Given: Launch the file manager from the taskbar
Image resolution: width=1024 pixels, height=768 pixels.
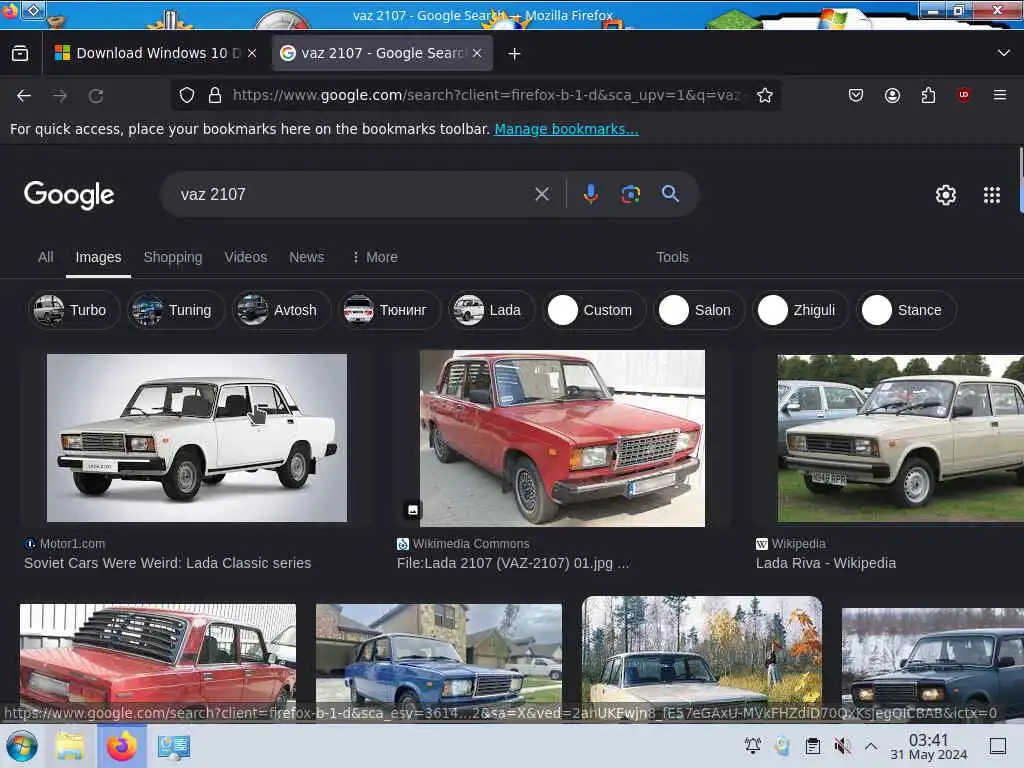Looking at the screenshot, I should [70, 746].
